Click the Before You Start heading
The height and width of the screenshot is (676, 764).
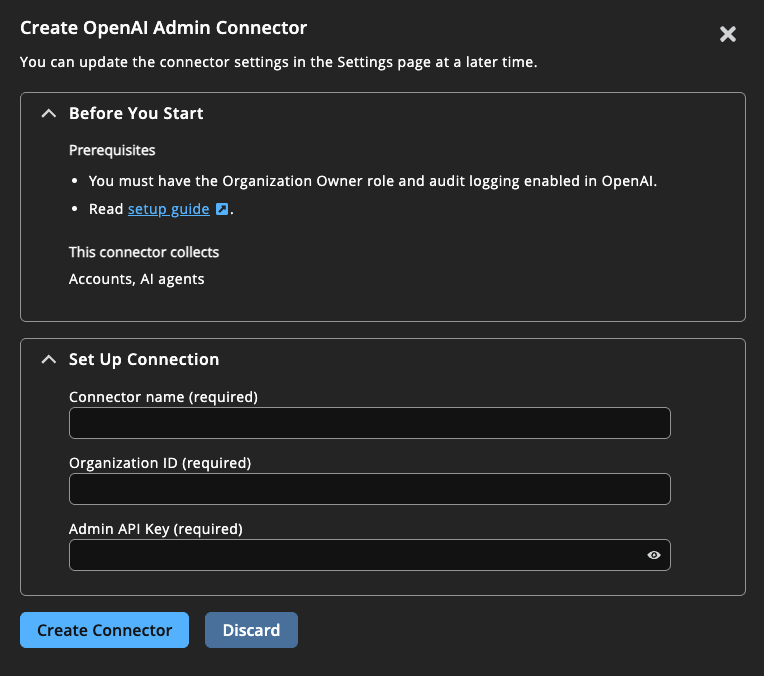pos(136,114)
